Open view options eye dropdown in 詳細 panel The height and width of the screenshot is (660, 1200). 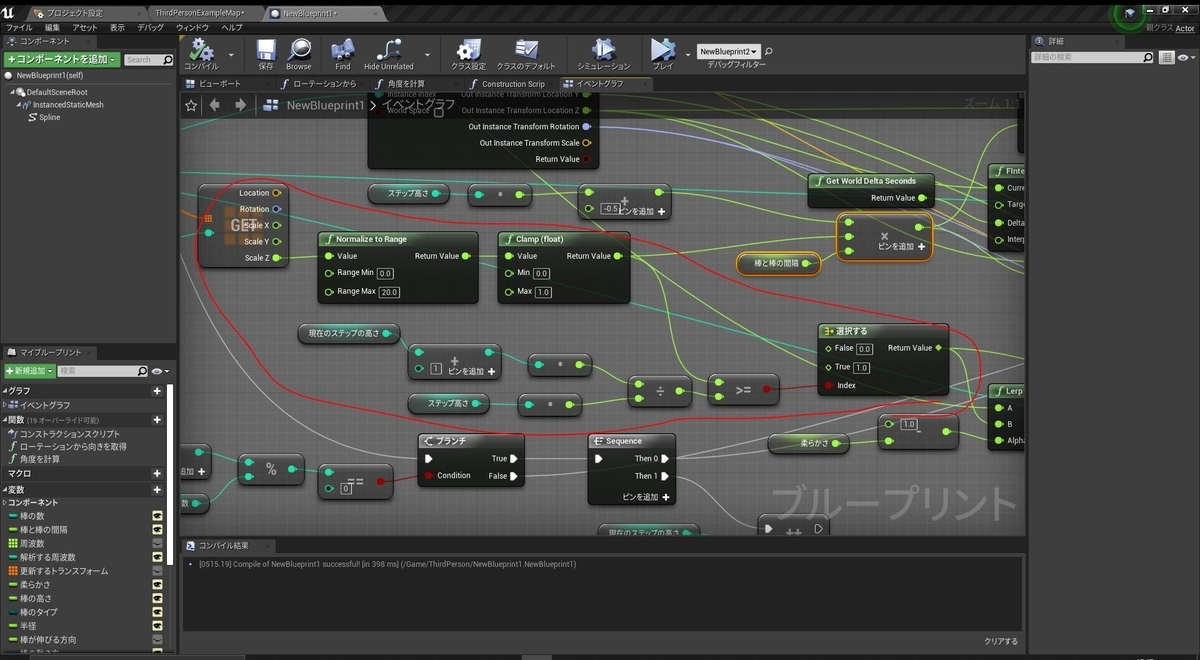point(1186,58)
